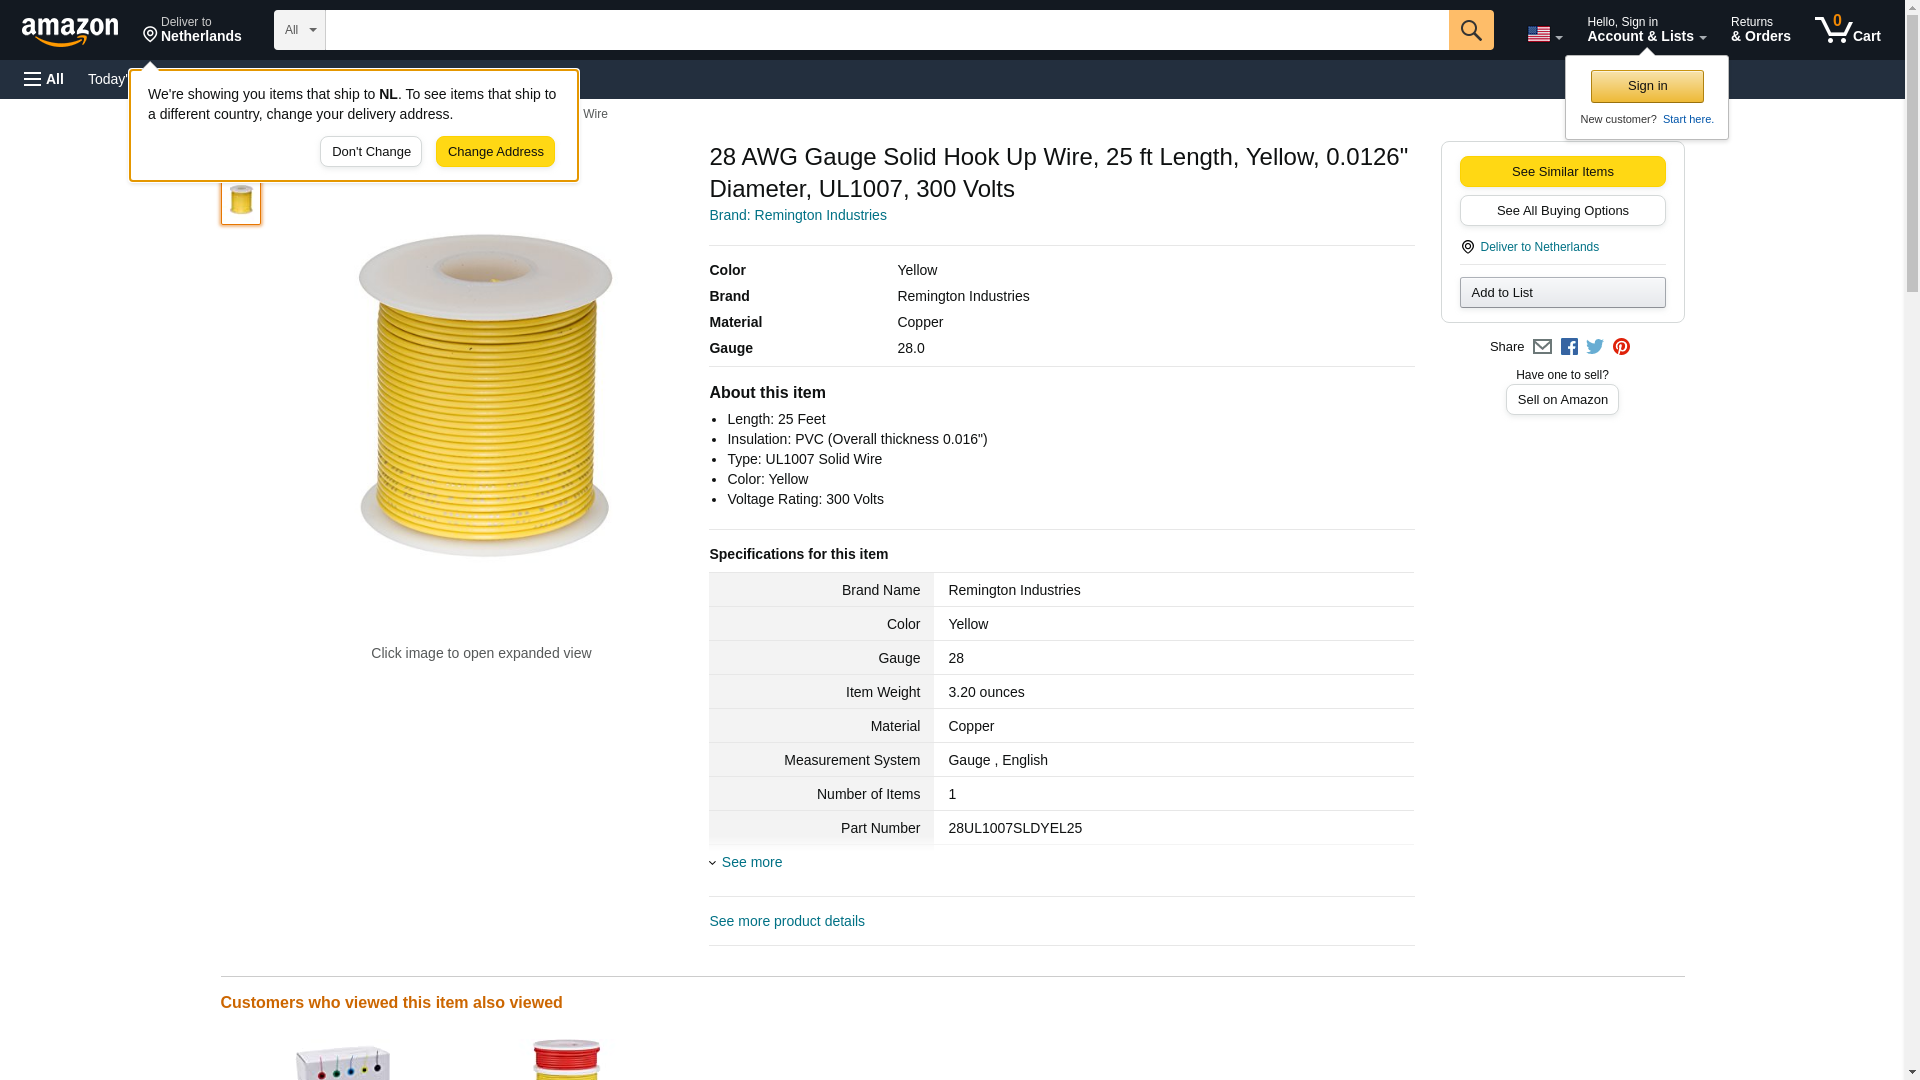Select the yellow wire spool thumbnail
This screenshot has height=1080, width=1920.
pos(241,200)
